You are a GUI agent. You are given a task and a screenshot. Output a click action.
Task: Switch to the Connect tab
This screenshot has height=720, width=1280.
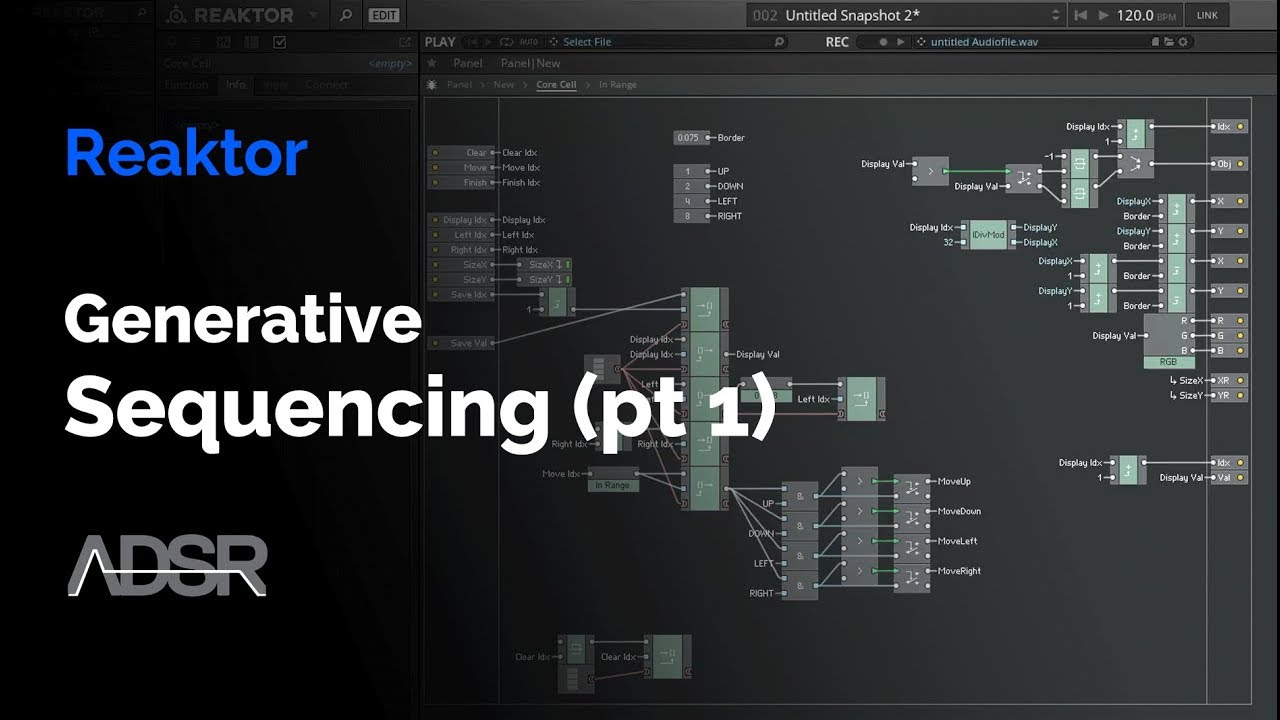coord(327,85)
